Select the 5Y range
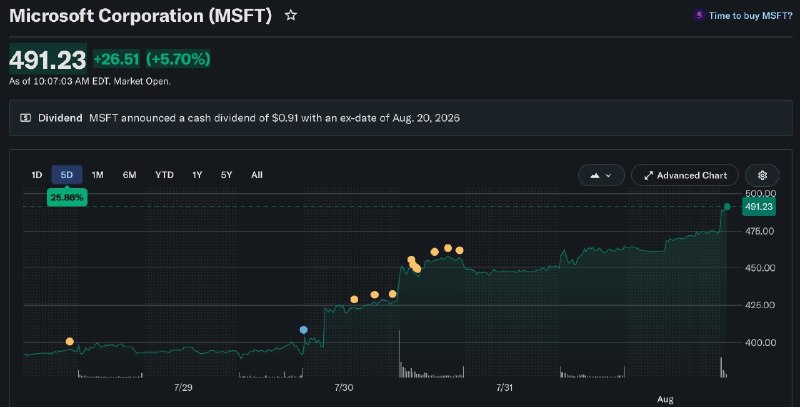Viewport: 800px width, 407px height. (227, 175)
